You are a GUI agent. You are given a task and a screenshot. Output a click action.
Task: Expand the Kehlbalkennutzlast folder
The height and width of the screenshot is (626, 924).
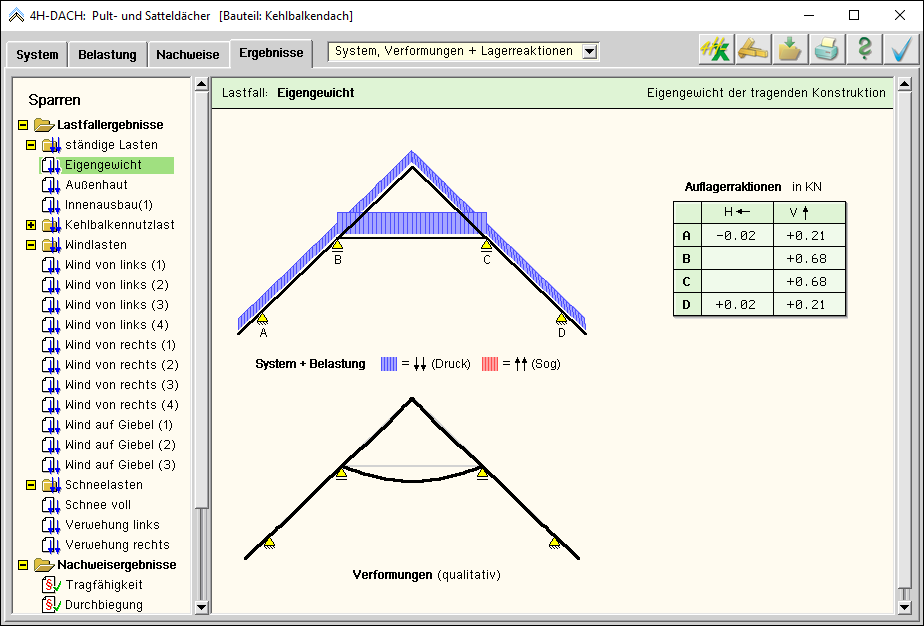coord(31,225)
